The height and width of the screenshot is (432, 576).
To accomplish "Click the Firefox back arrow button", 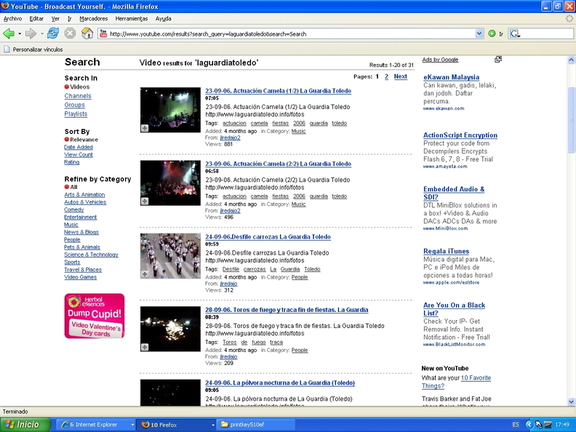I will tap(8, 34).
